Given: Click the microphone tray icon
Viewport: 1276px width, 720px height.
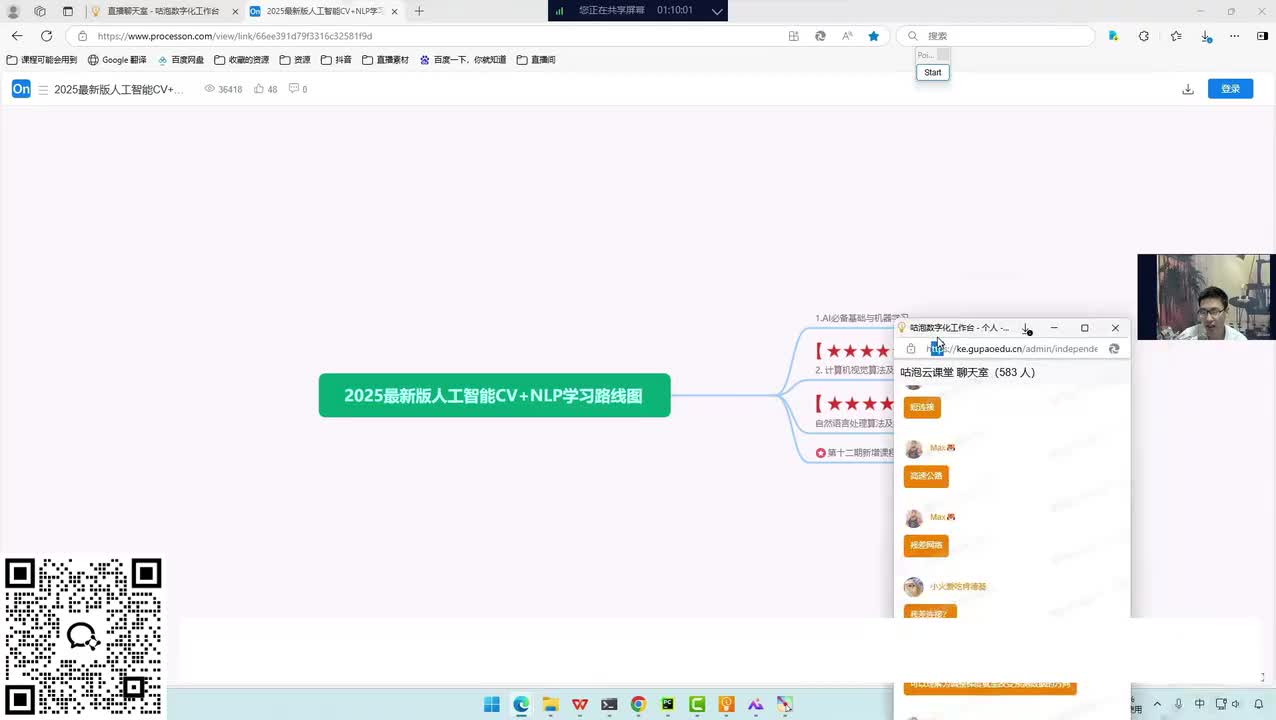Looking at the screenshot, I should 1179,704.
